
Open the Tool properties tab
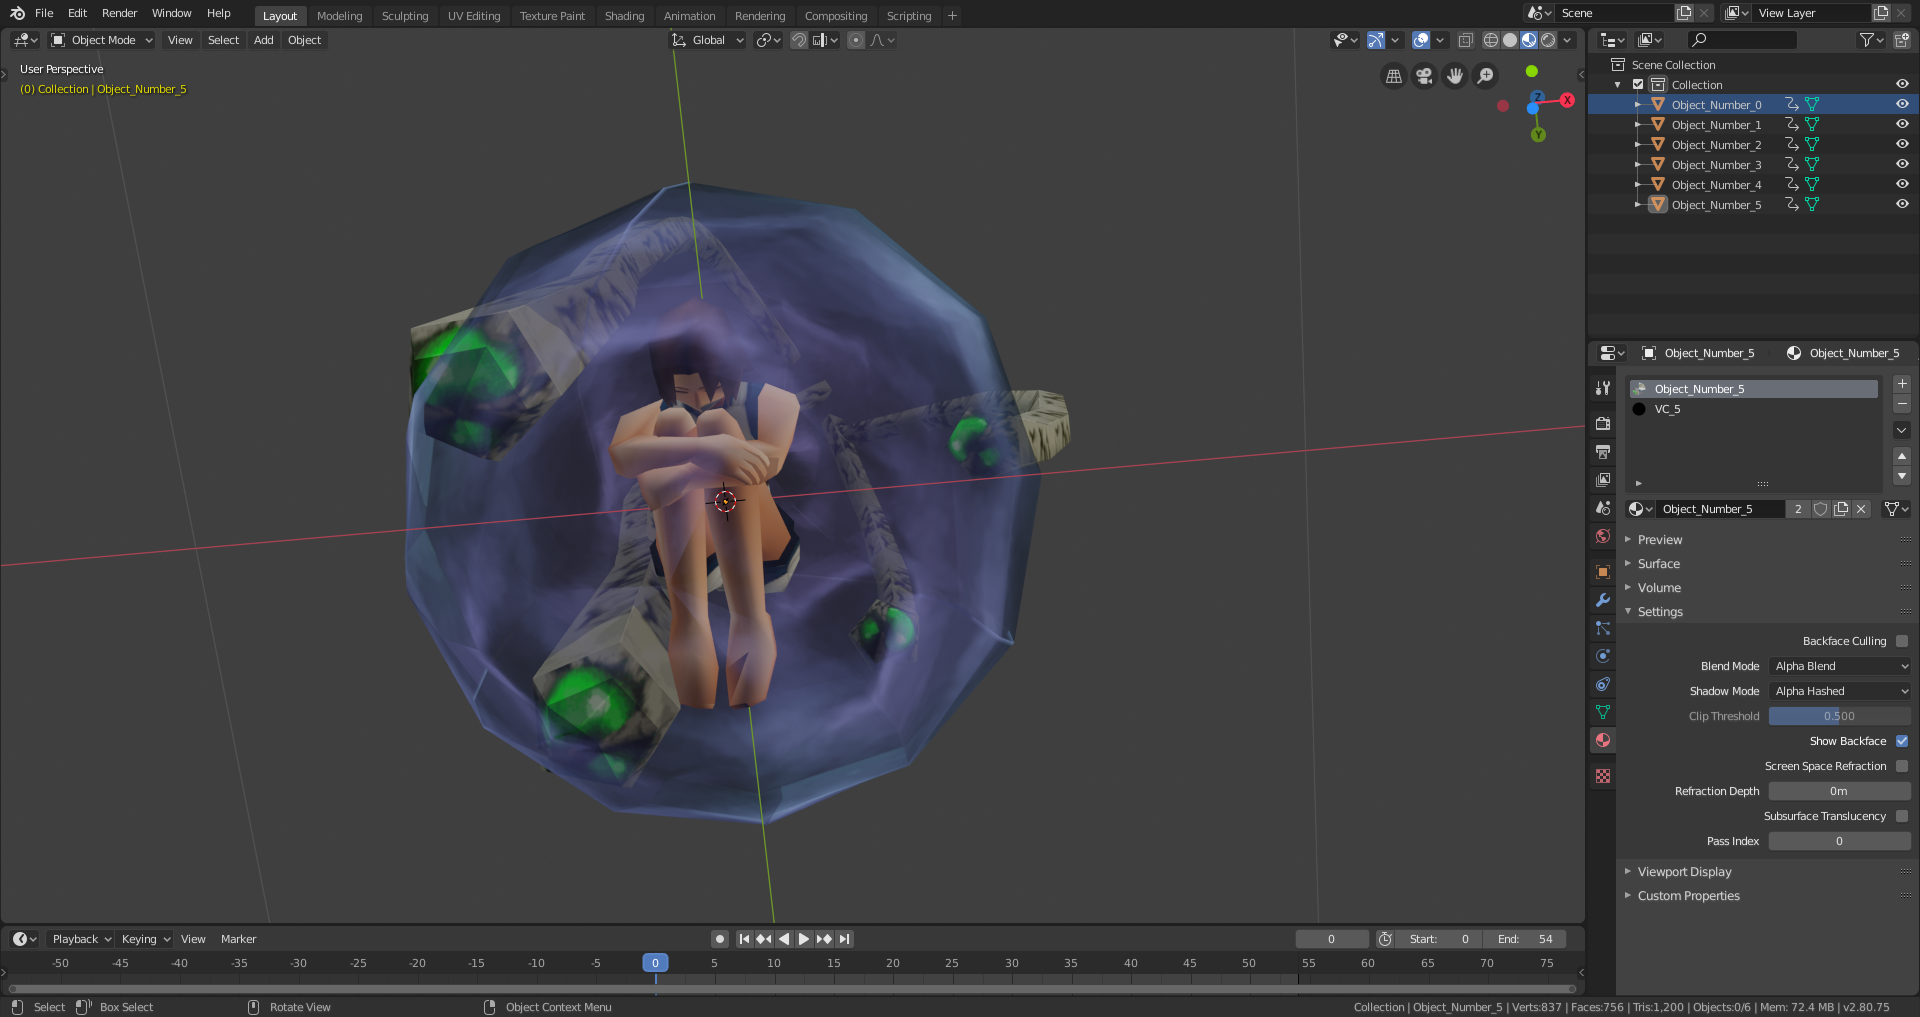[x=1603, y=388]
